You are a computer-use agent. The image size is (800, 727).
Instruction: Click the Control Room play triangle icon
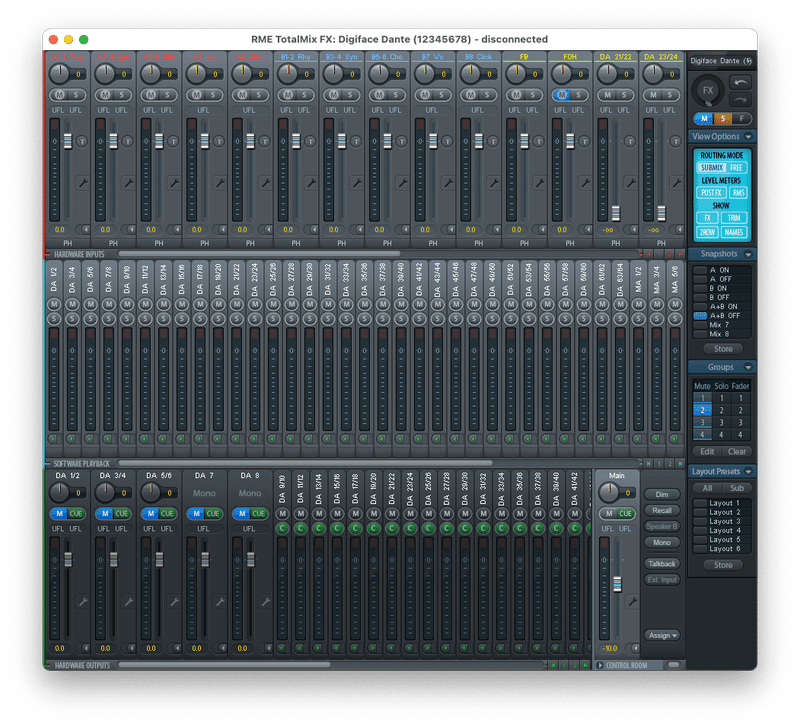click(x=600, y=665)
